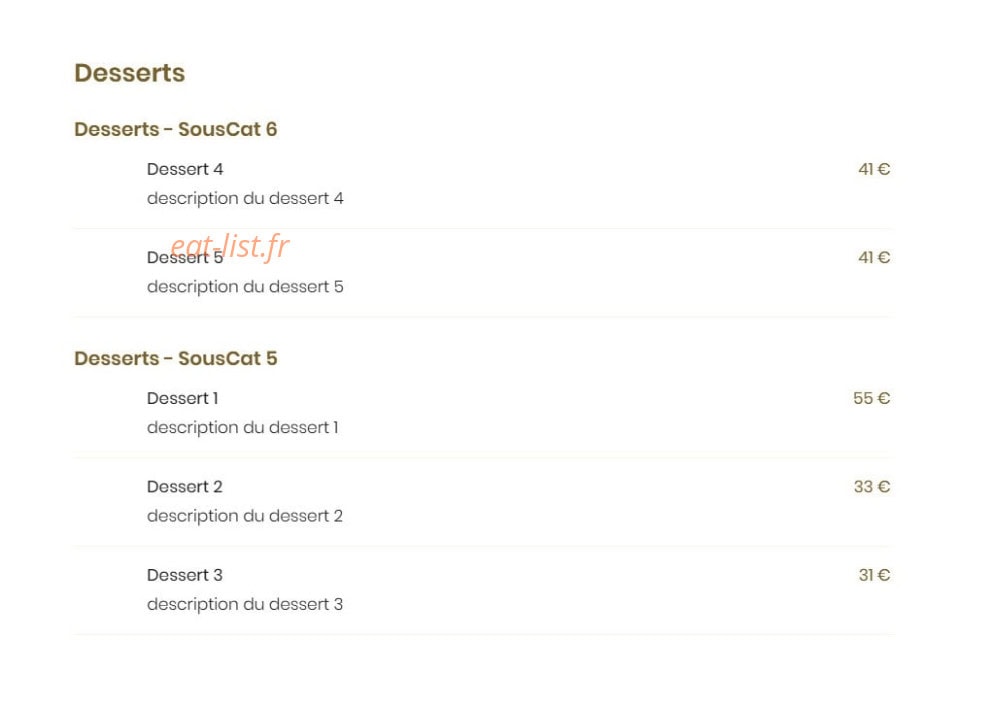Select text description du dessert 2
Image resolution: width=989 pixels, height=705 pixels.
click(x=245, y=516)
